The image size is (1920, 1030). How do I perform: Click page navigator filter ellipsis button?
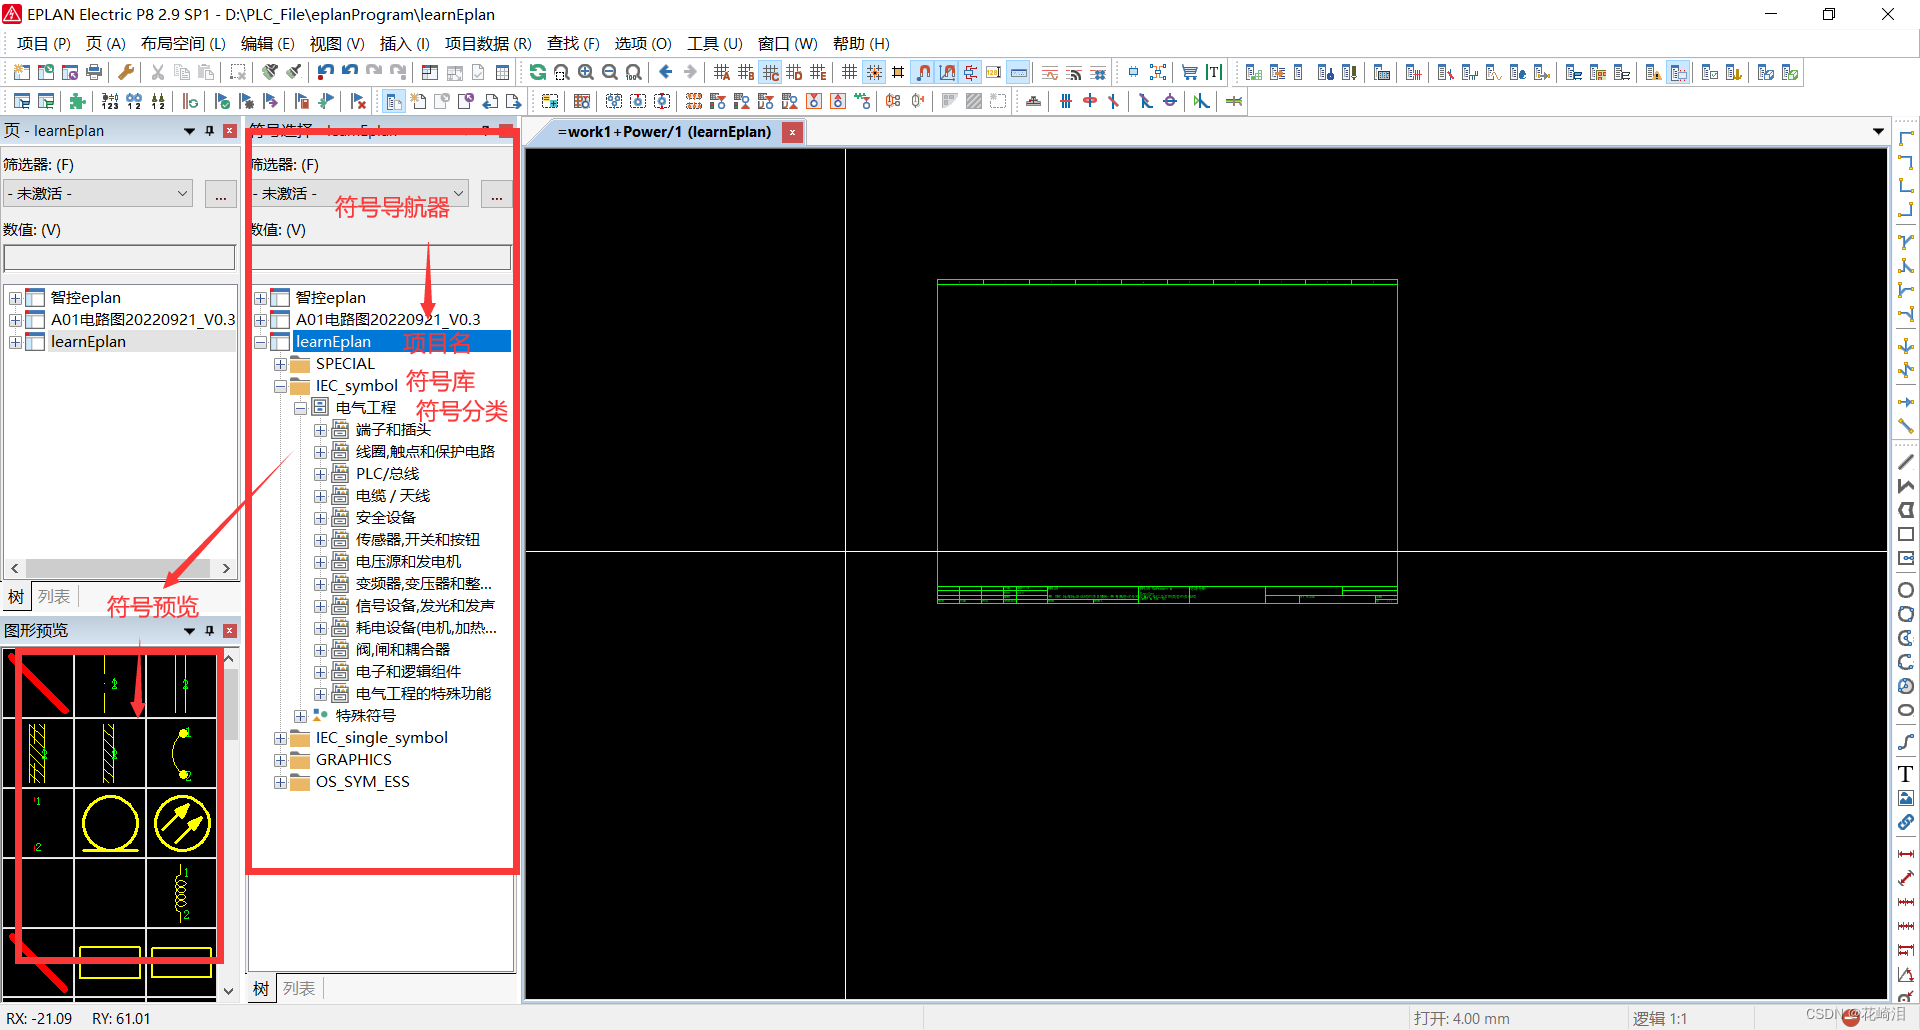pos(221,194)
